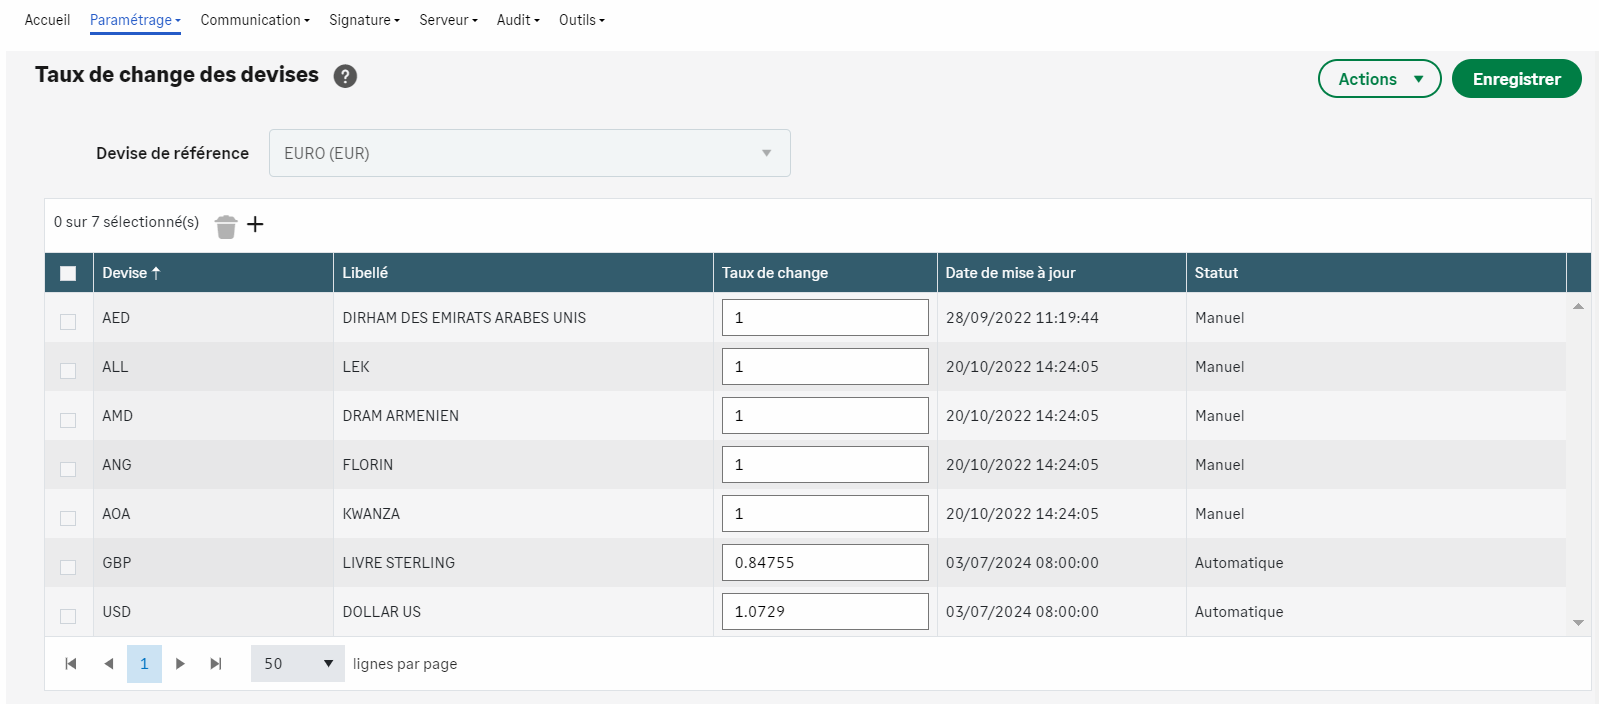Click the help question mark icon
This screenshot has width=1599, height=704.
(x=345, y=76)
